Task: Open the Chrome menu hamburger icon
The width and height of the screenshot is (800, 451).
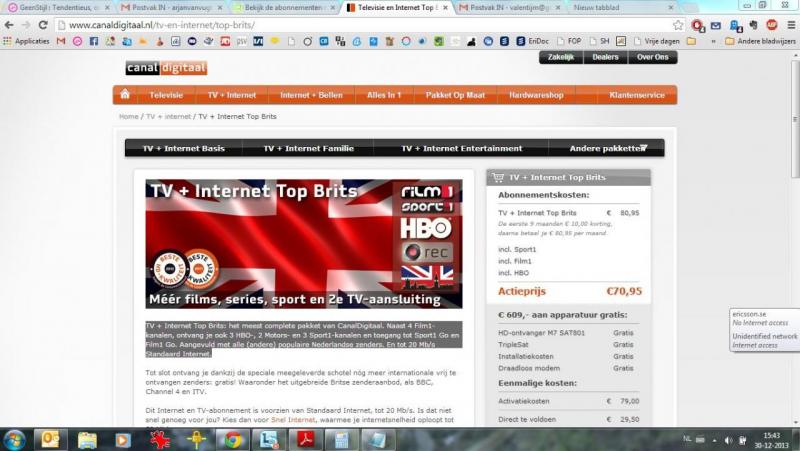Action: tap(791, 25)
